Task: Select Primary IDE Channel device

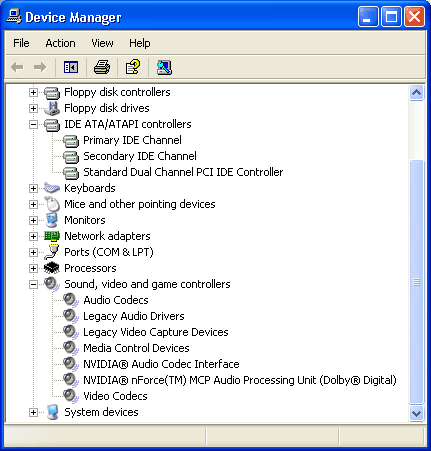Action: pos(132,140)
